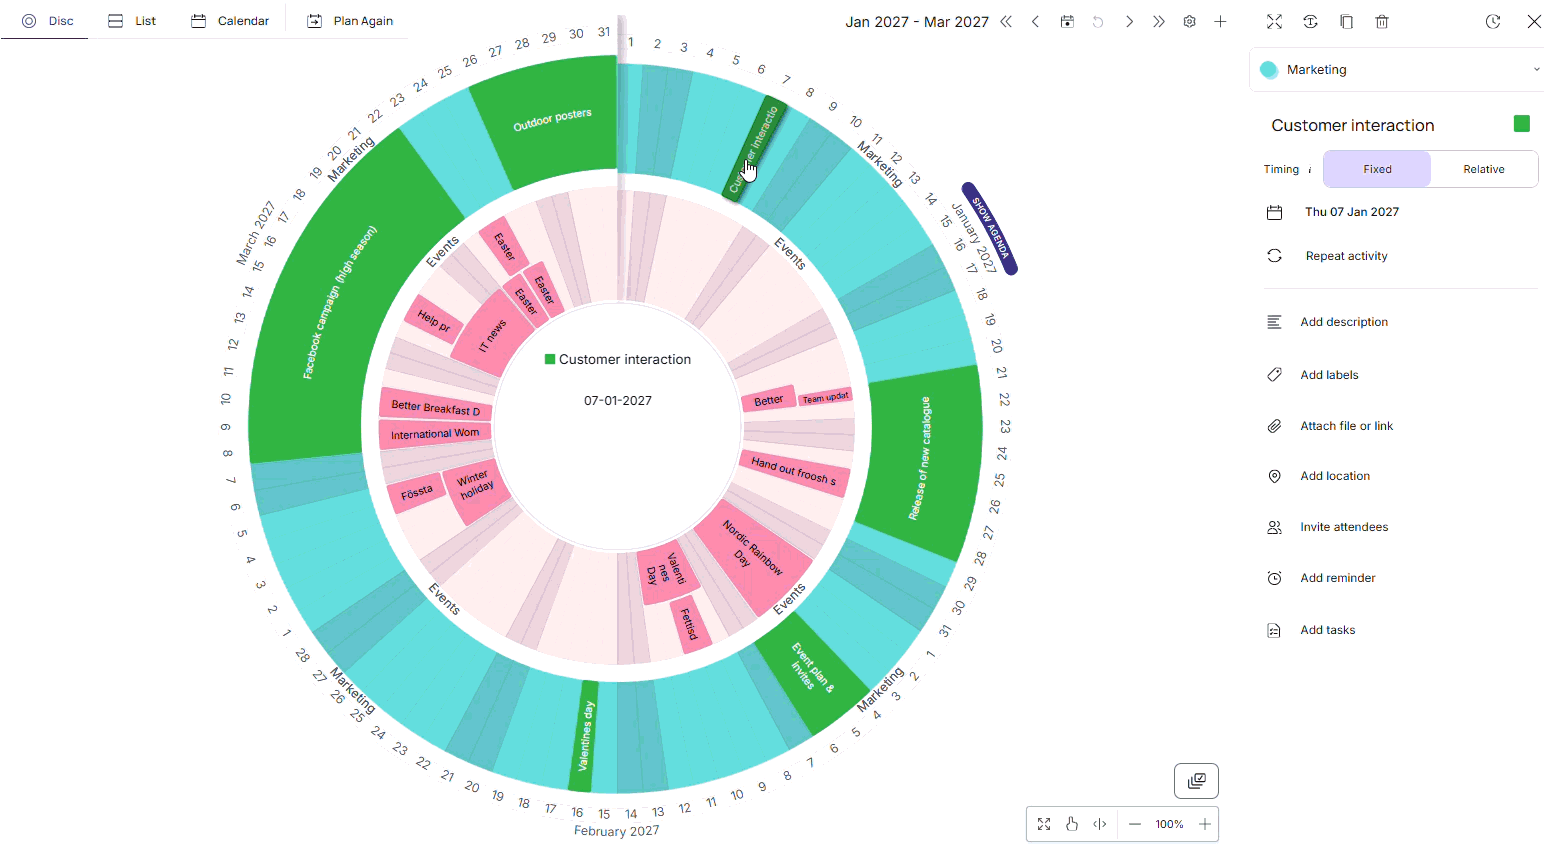Duplicate the activity with copy icon

tap(1346, 21)
